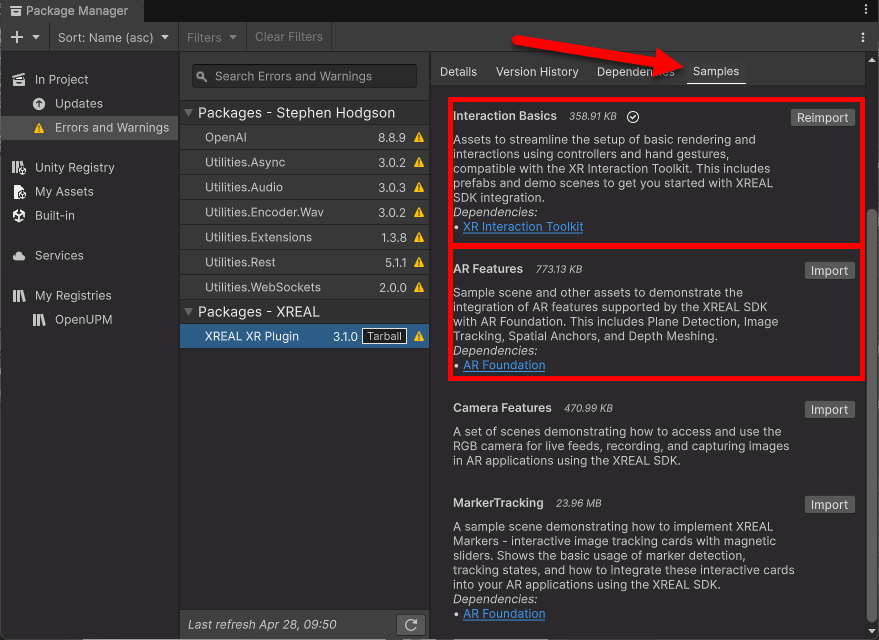Switch to the Dependencies tab
Screen dimensions: 879x640
(635, 72)
